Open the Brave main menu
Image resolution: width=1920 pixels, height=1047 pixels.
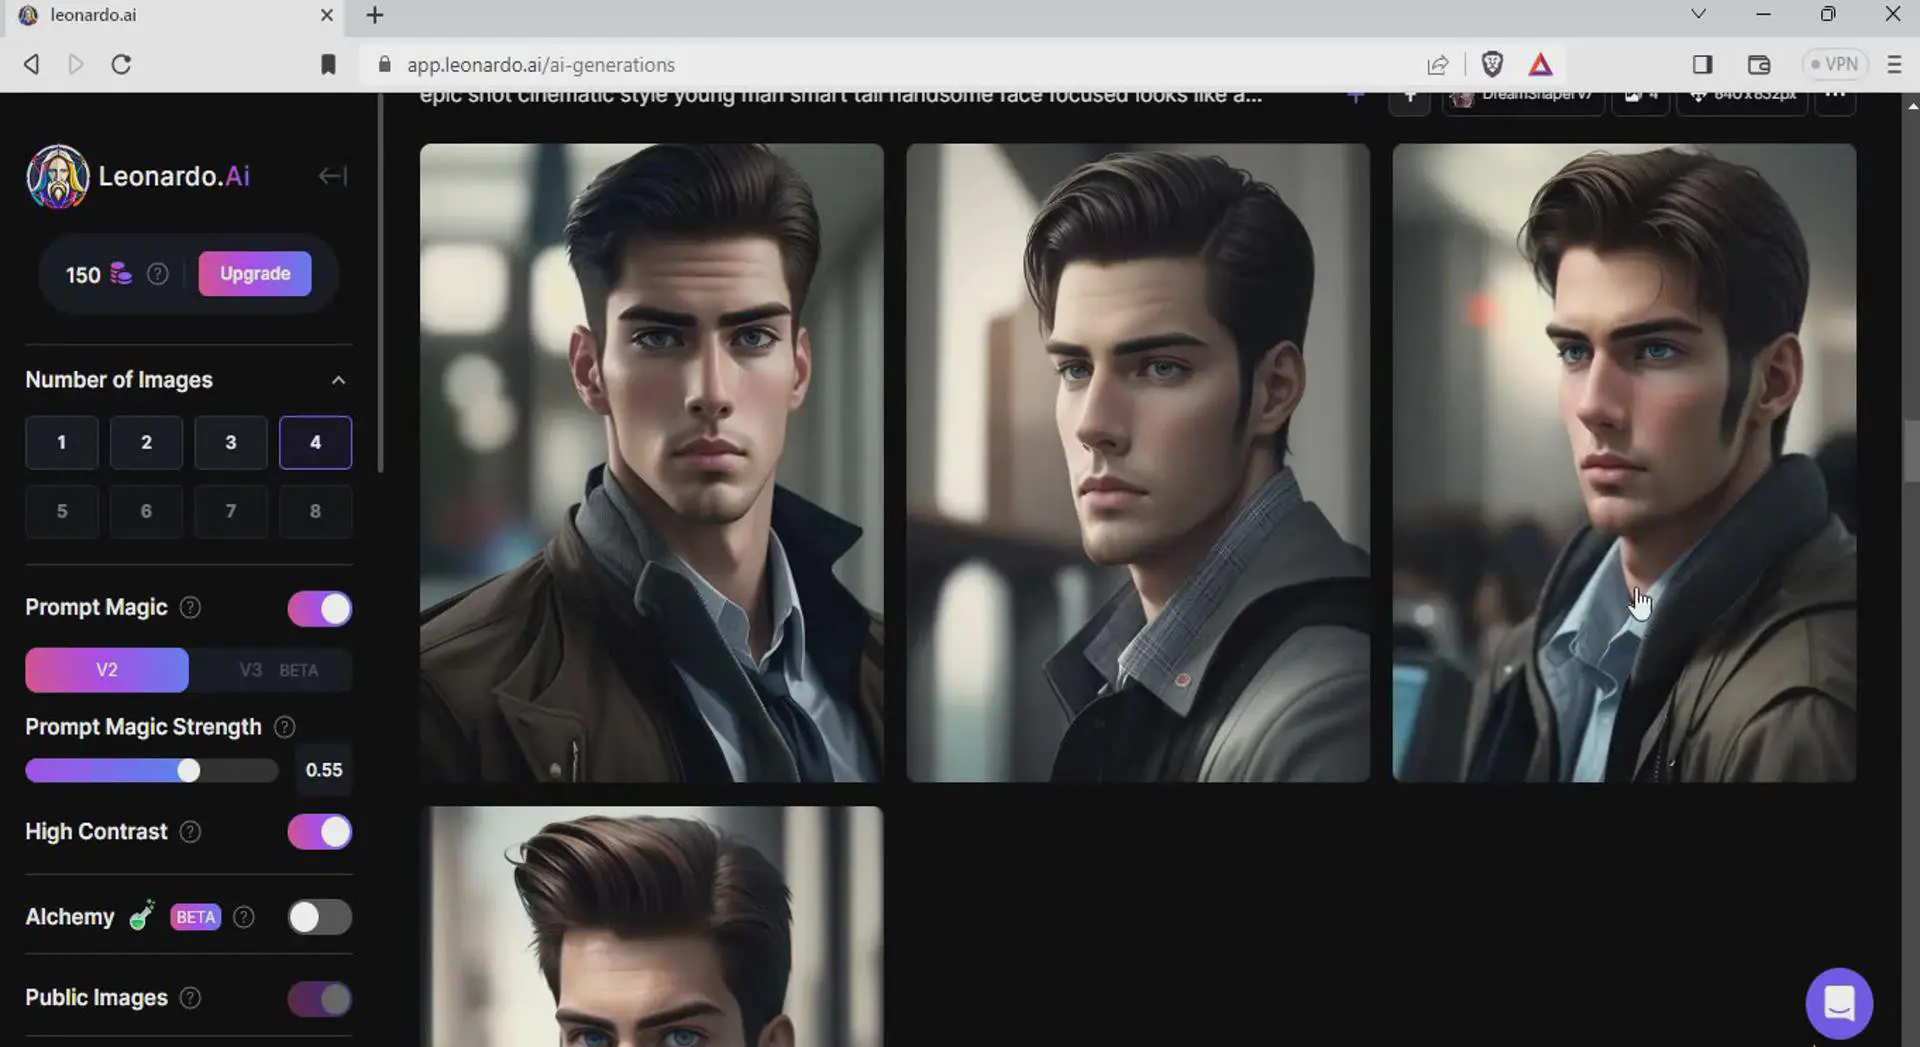(1893, 65)
